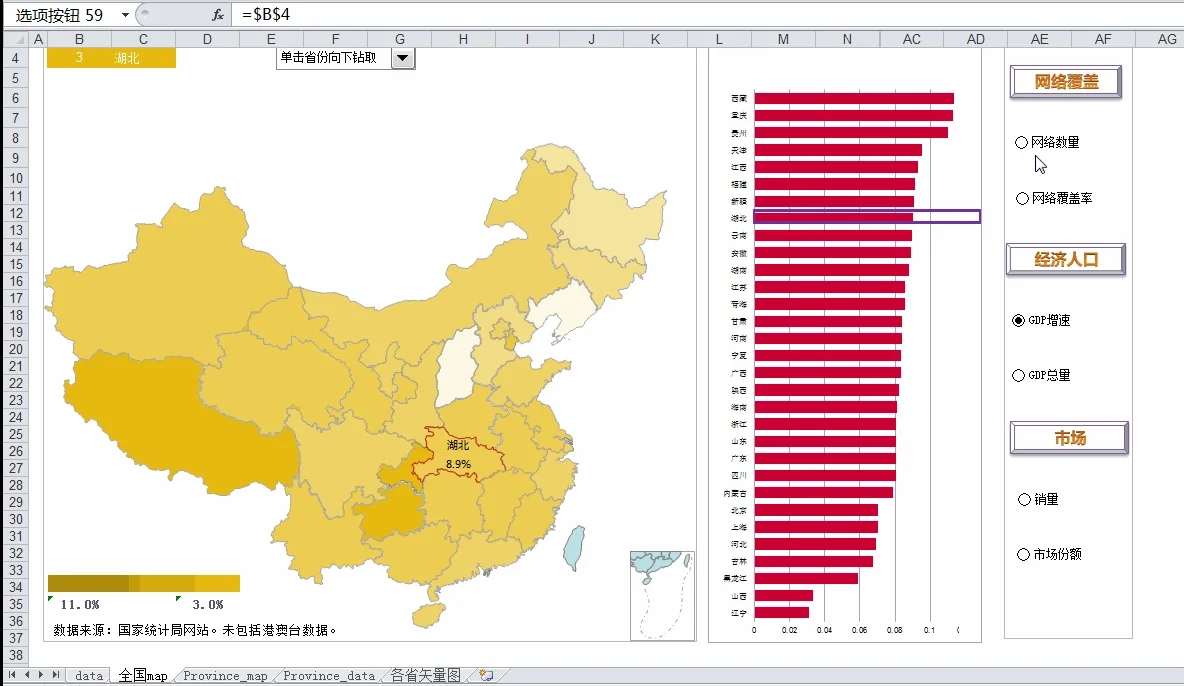
Task: Expand the Name Box dropdown arrow
Action: coord(125,15)
